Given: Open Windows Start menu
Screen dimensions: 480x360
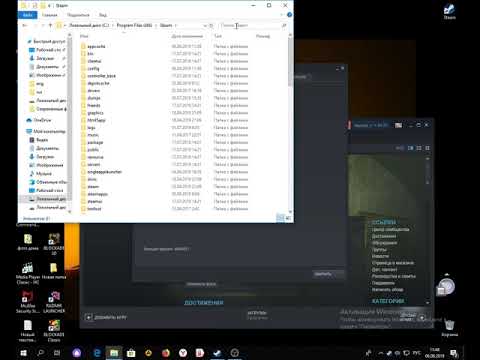Looking at the screenshot, I should click(x=23, y=353).
